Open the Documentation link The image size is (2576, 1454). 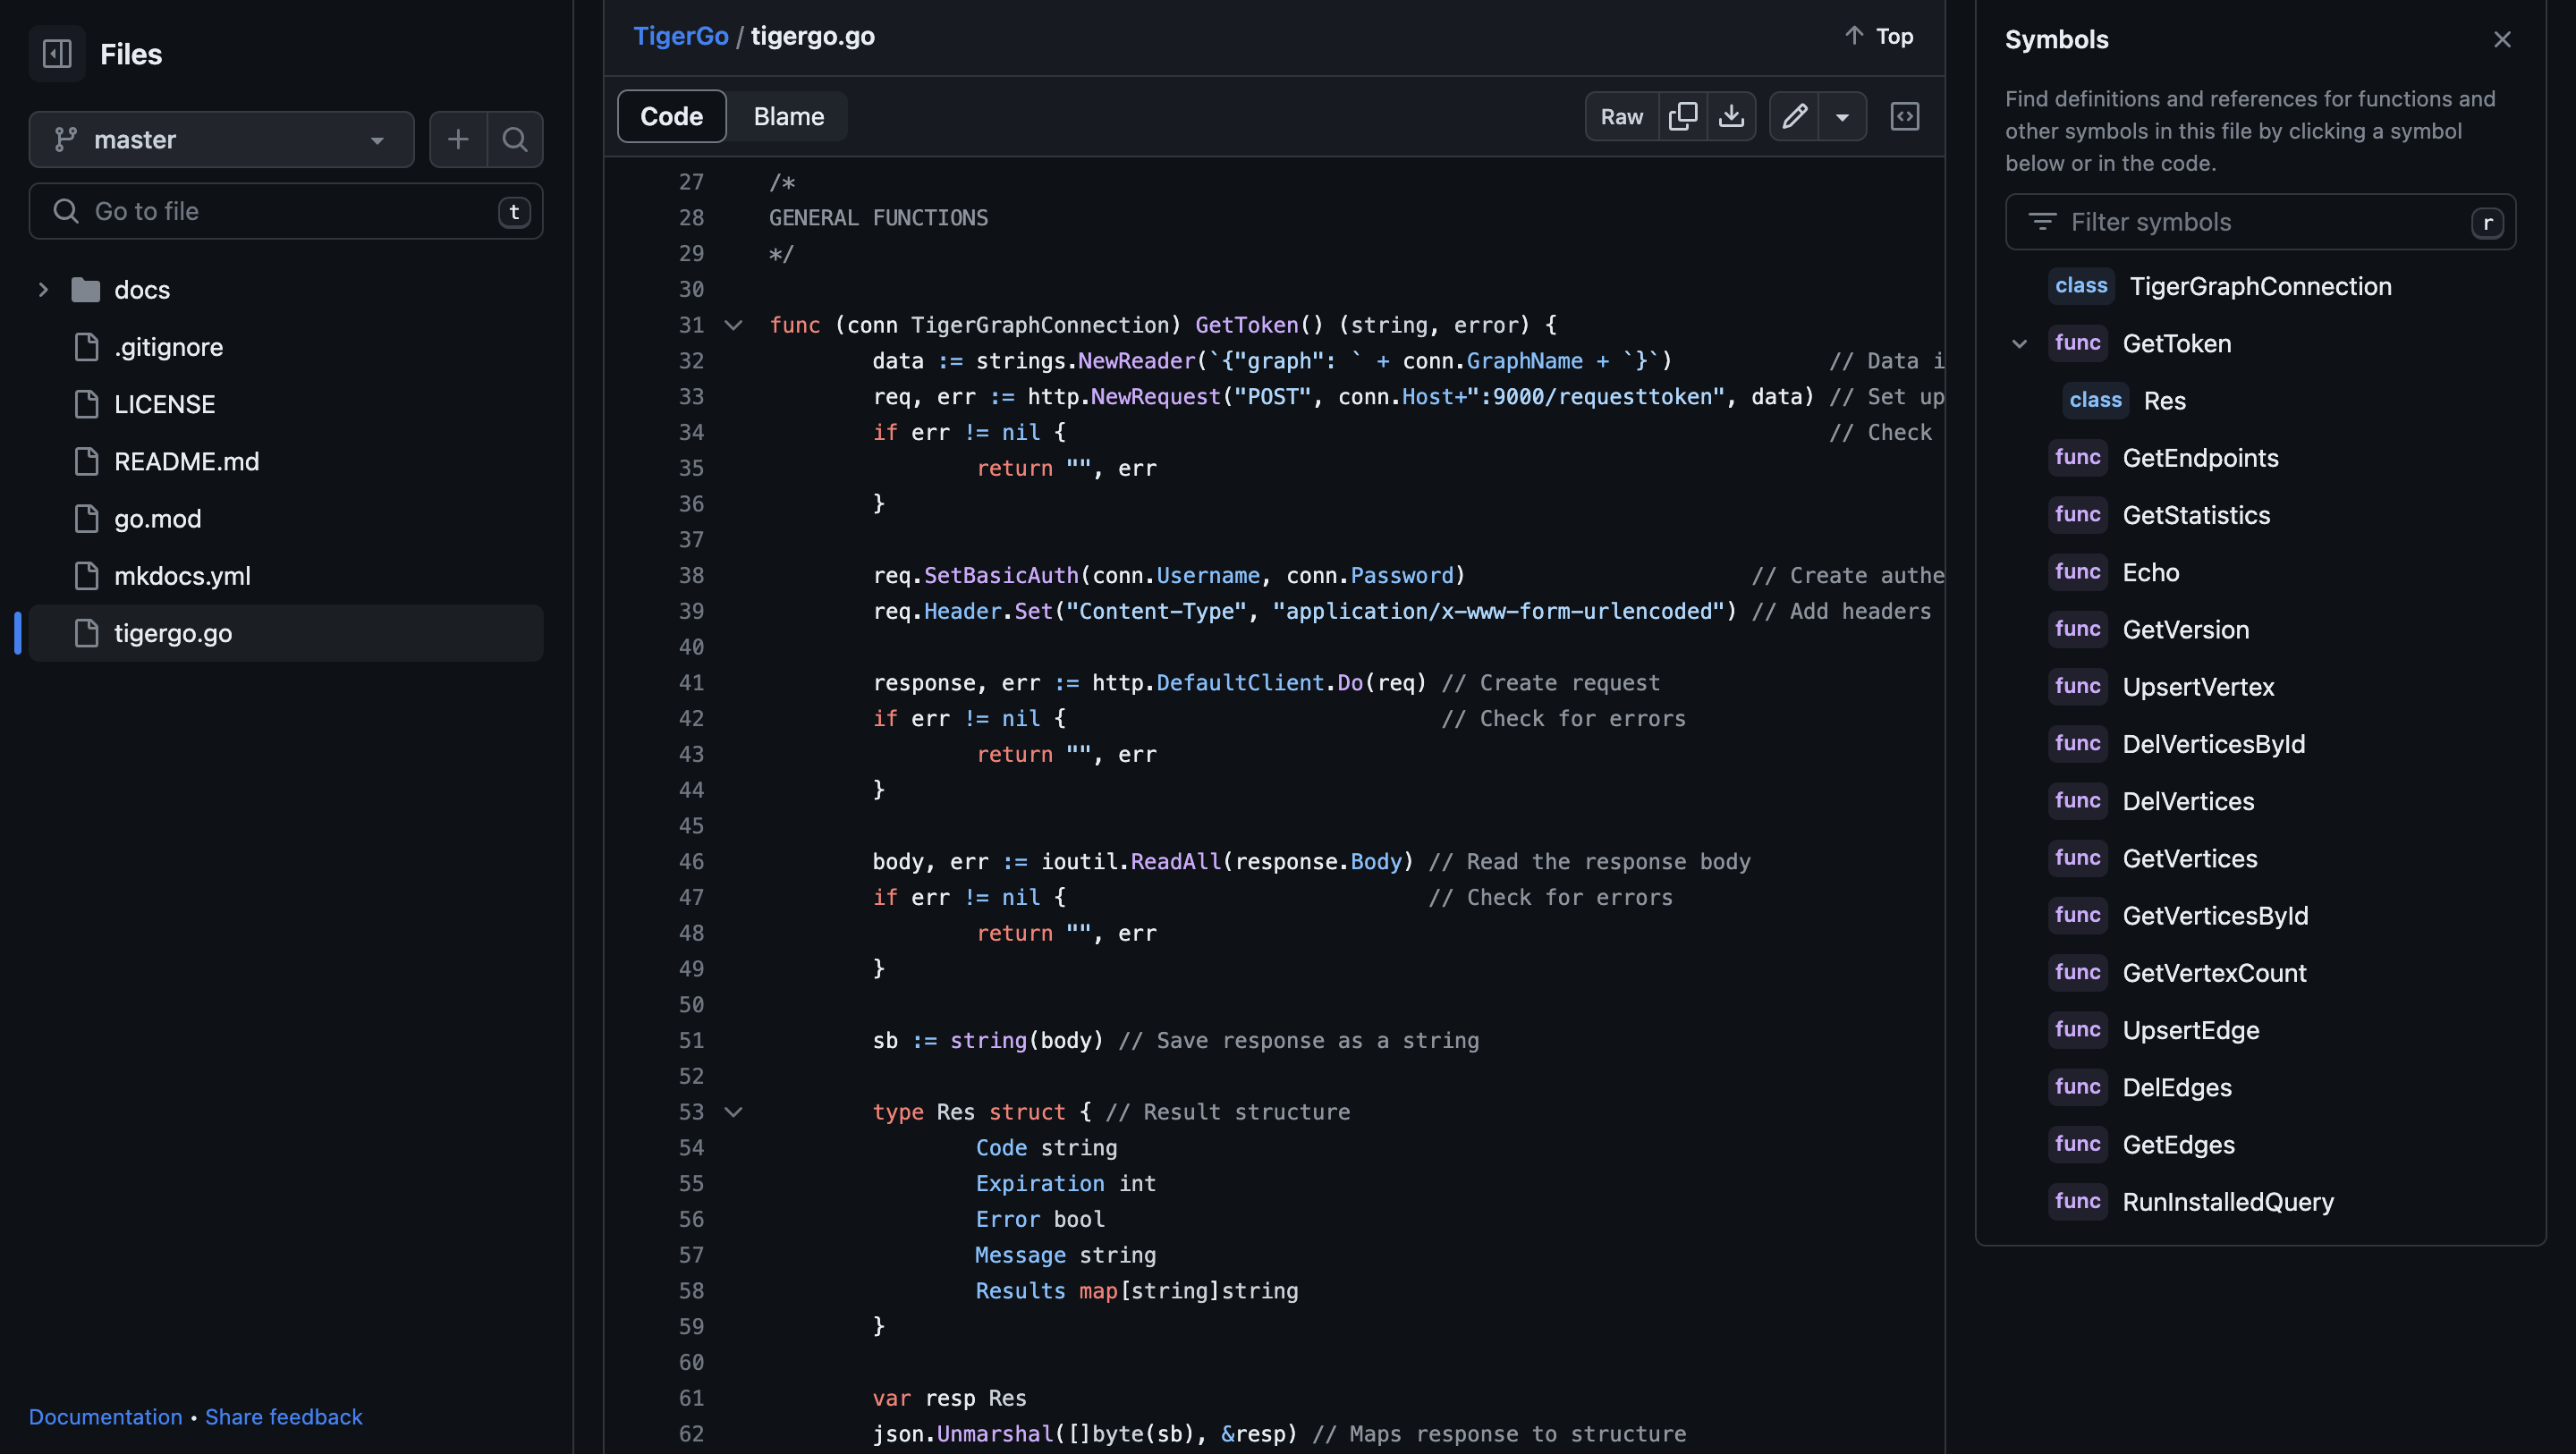tap(105, 1416)
